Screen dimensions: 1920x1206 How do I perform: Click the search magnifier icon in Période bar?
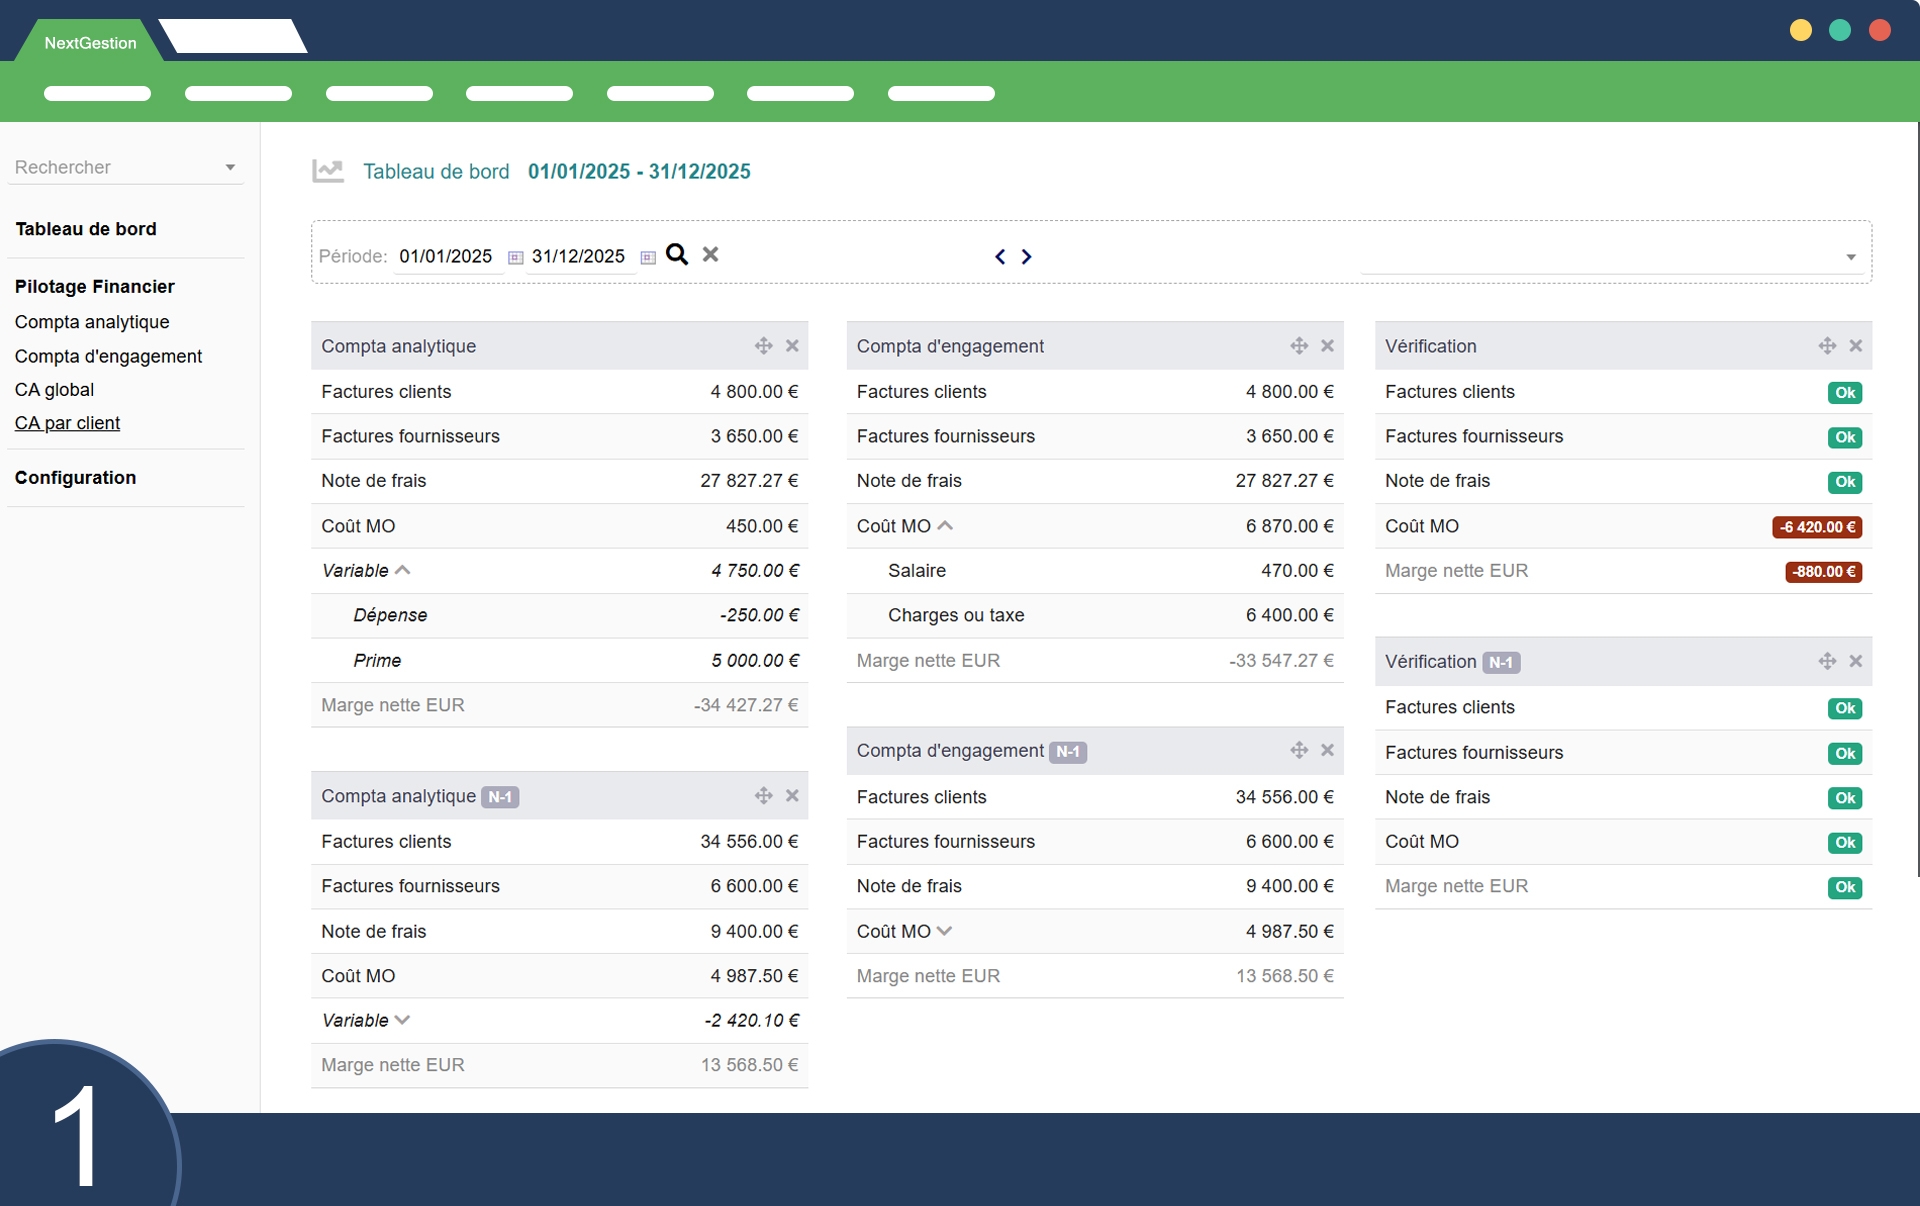pos(677,255)
